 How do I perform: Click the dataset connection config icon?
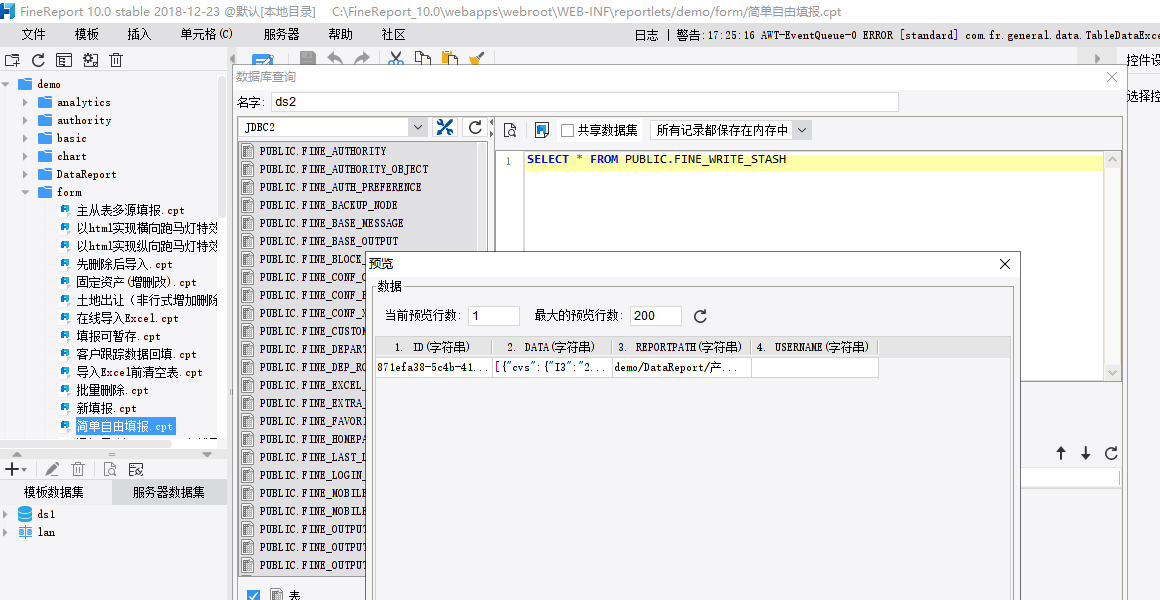tap(135, 469)
